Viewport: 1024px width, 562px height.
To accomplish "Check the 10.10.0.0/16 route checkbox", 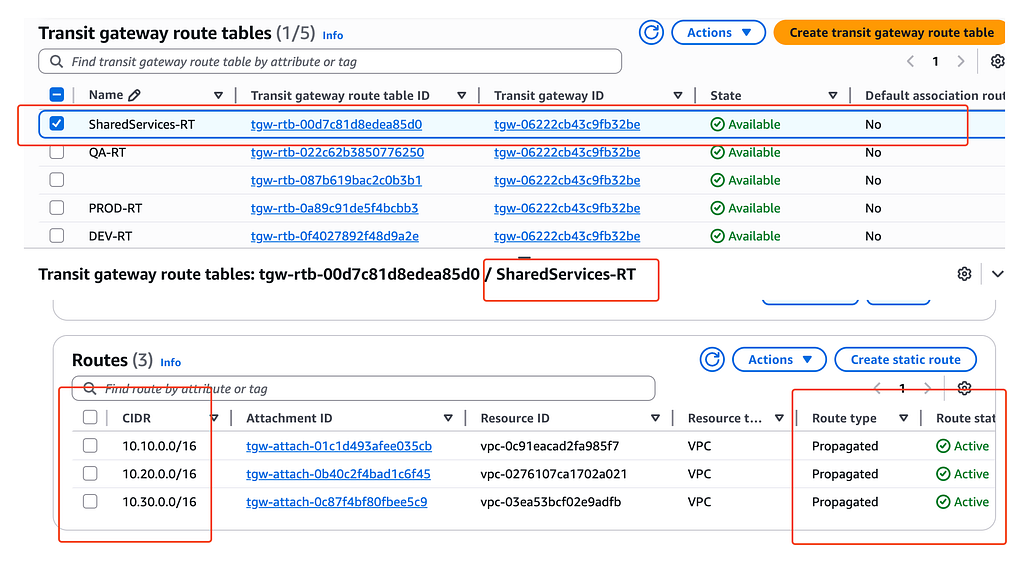I will [90, 446].
